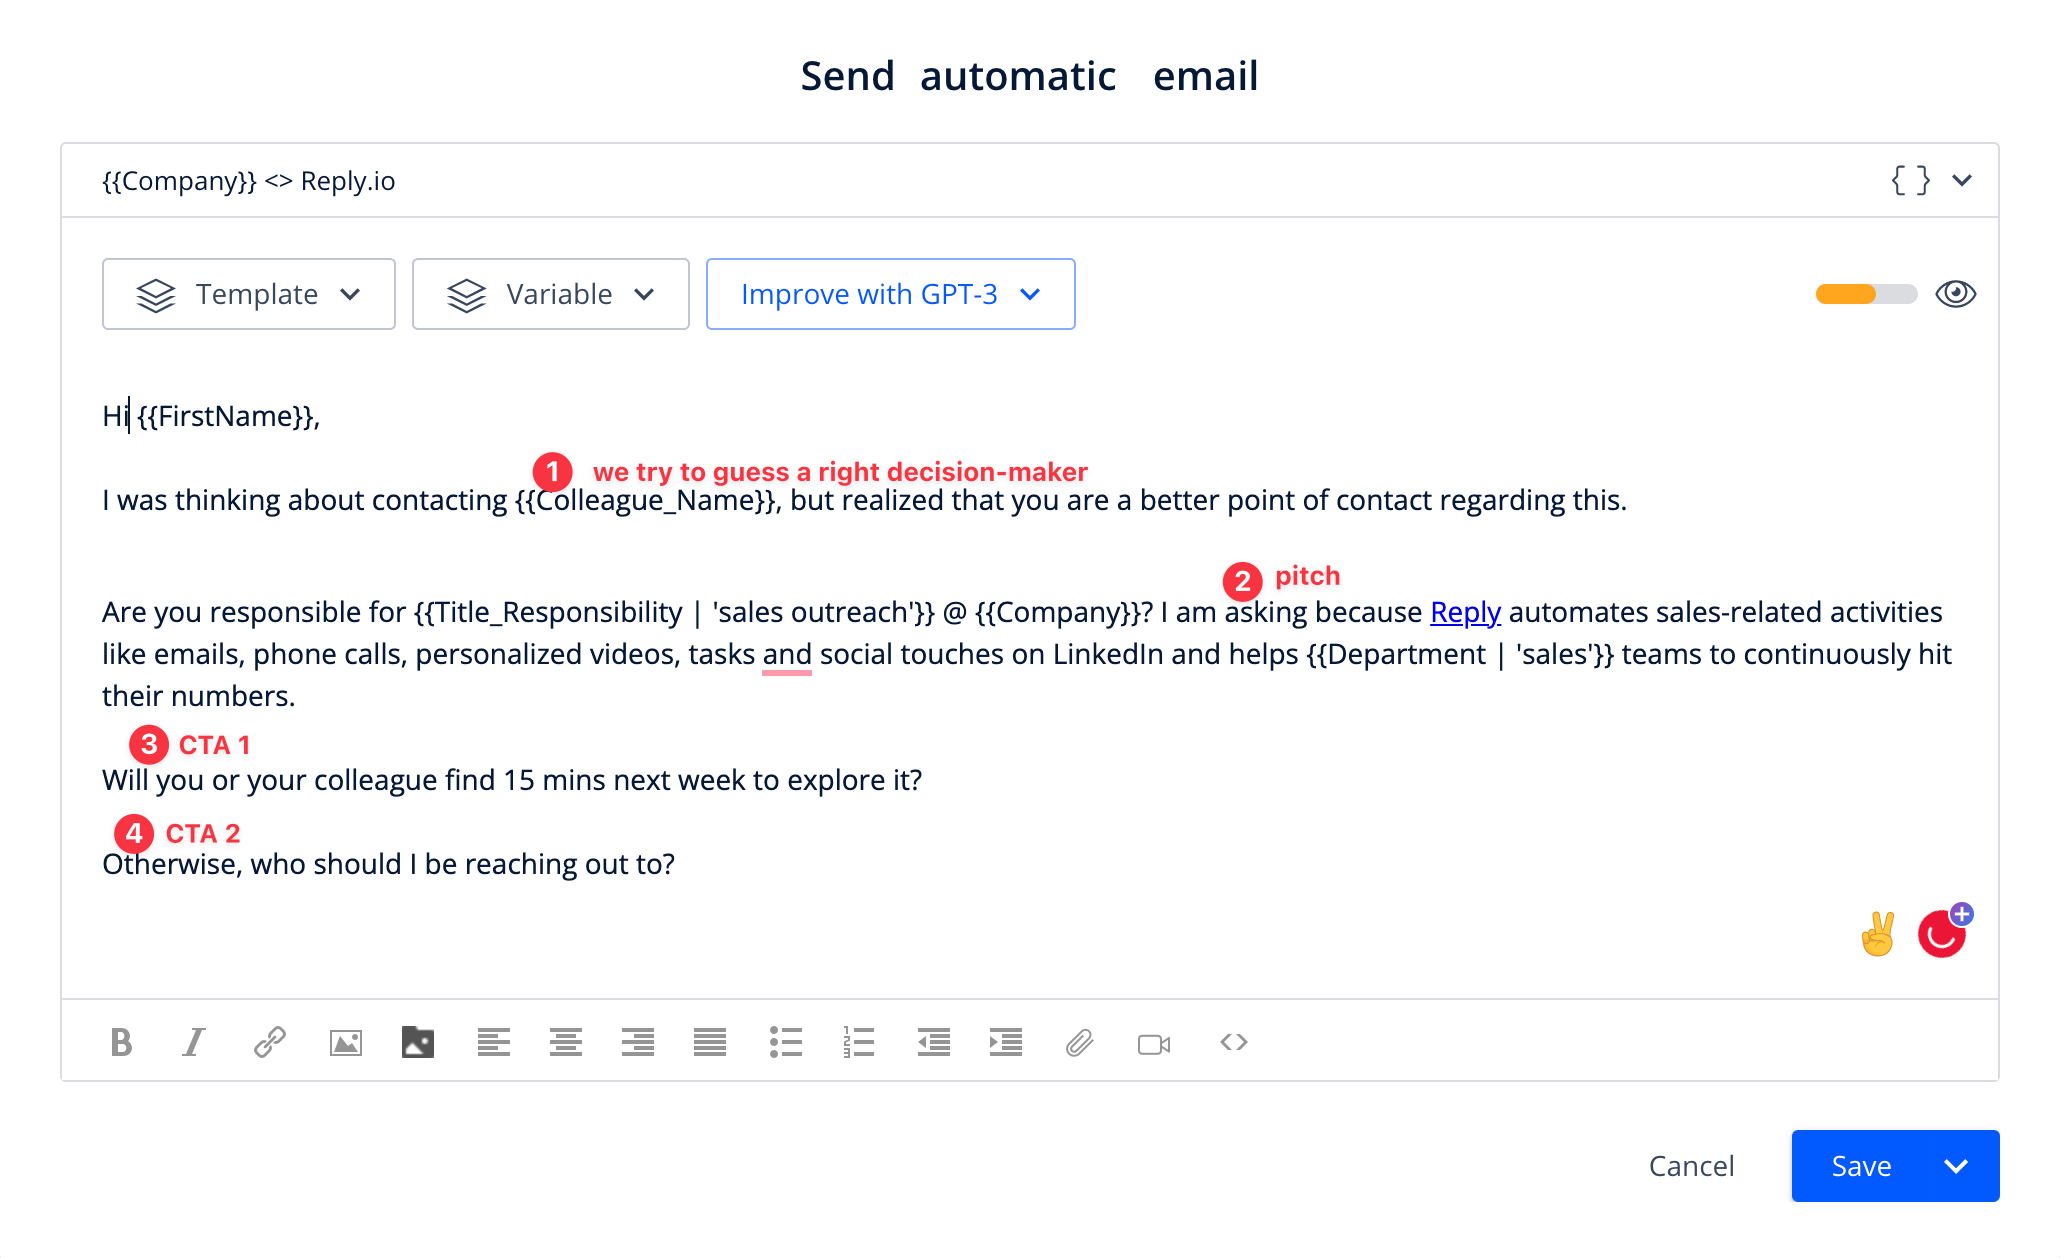
Task: Insert an image into the email
Action: [345, 1042]
